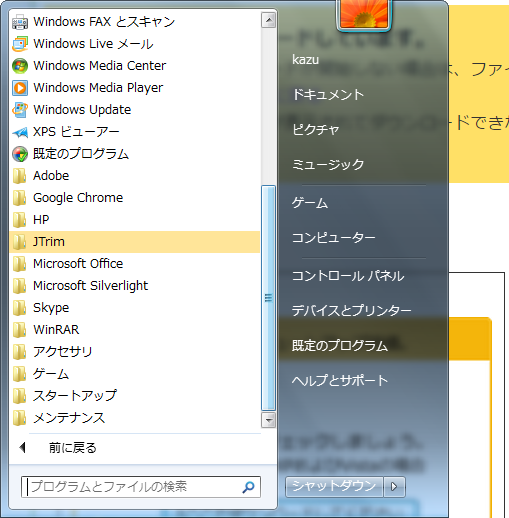509x518 pixels.
Task: Launch Windows Media Center text entry
Action: (99, 66)
